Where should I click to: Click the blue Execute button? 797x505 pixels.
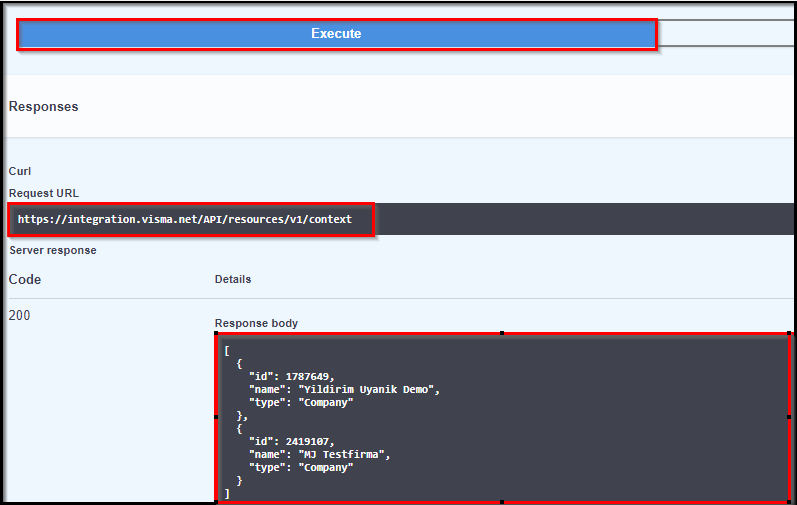[x=336, y=34]
